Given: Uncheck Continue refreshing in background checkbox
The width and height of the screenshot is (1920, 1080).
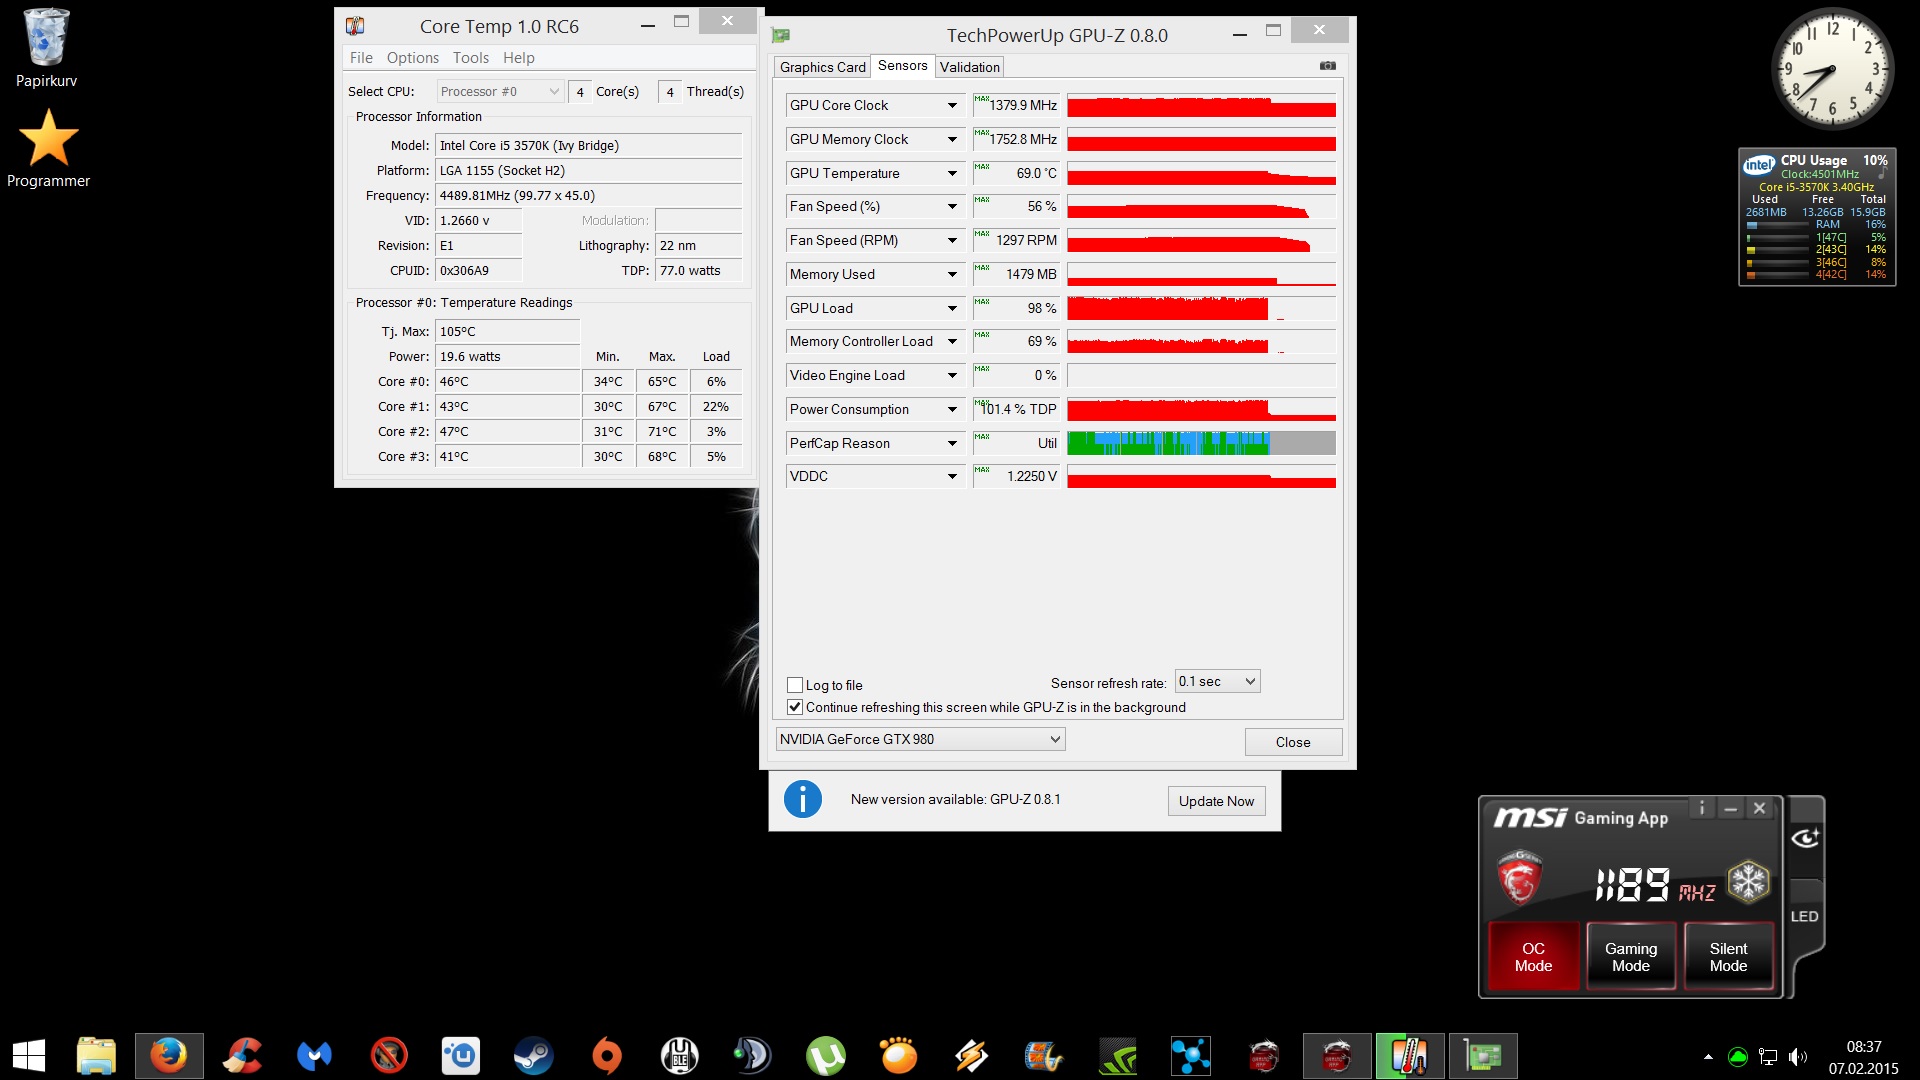Looking at the screenshot, I should (795, 707).
